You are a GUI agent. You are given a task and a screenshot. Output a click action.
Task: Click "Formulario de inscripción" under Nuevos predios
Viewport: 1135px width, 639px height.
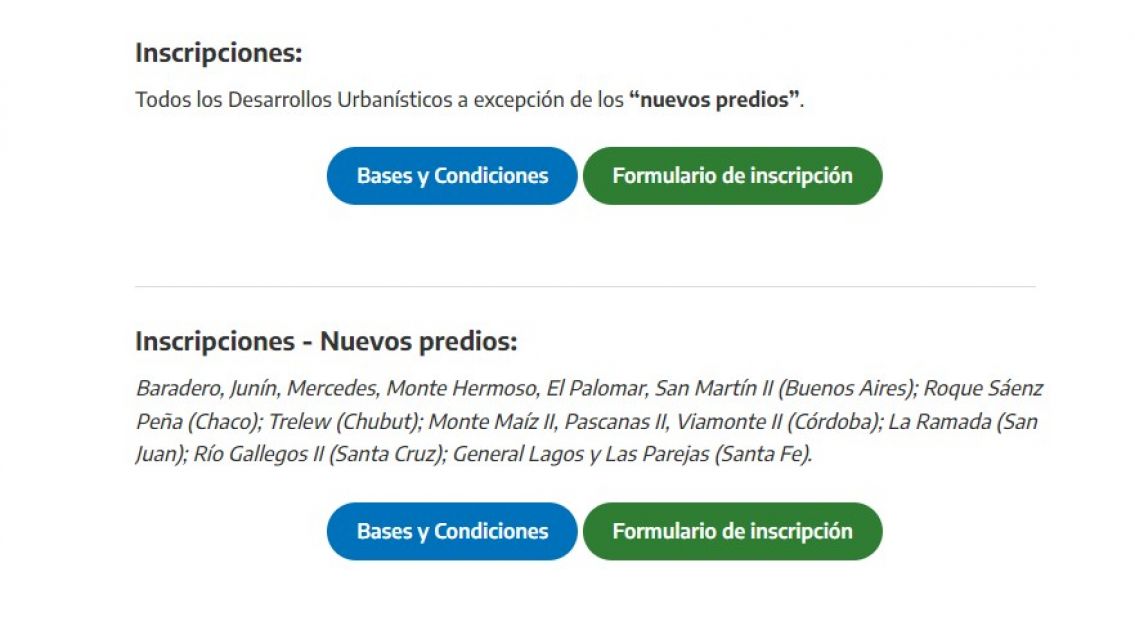click(733, 531)
